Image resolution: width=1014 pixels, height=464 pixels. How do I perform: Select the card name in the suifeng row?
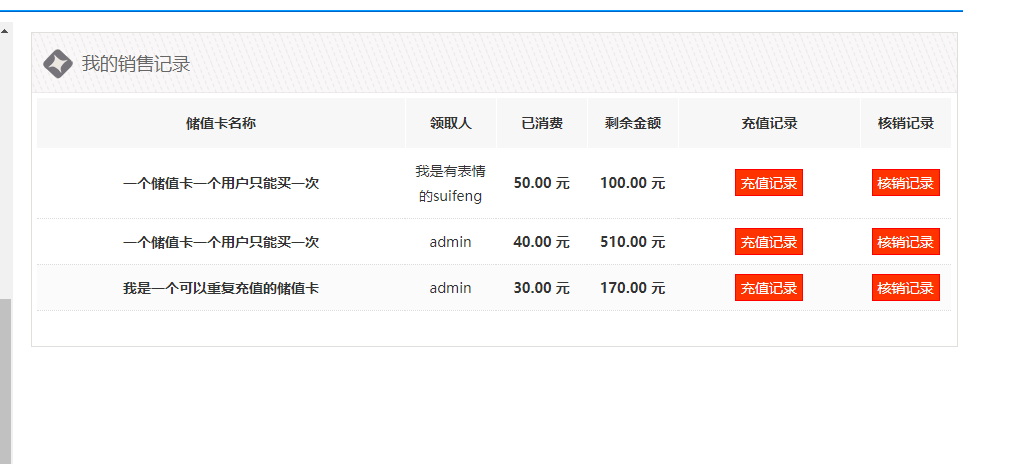tap(221, 183)
